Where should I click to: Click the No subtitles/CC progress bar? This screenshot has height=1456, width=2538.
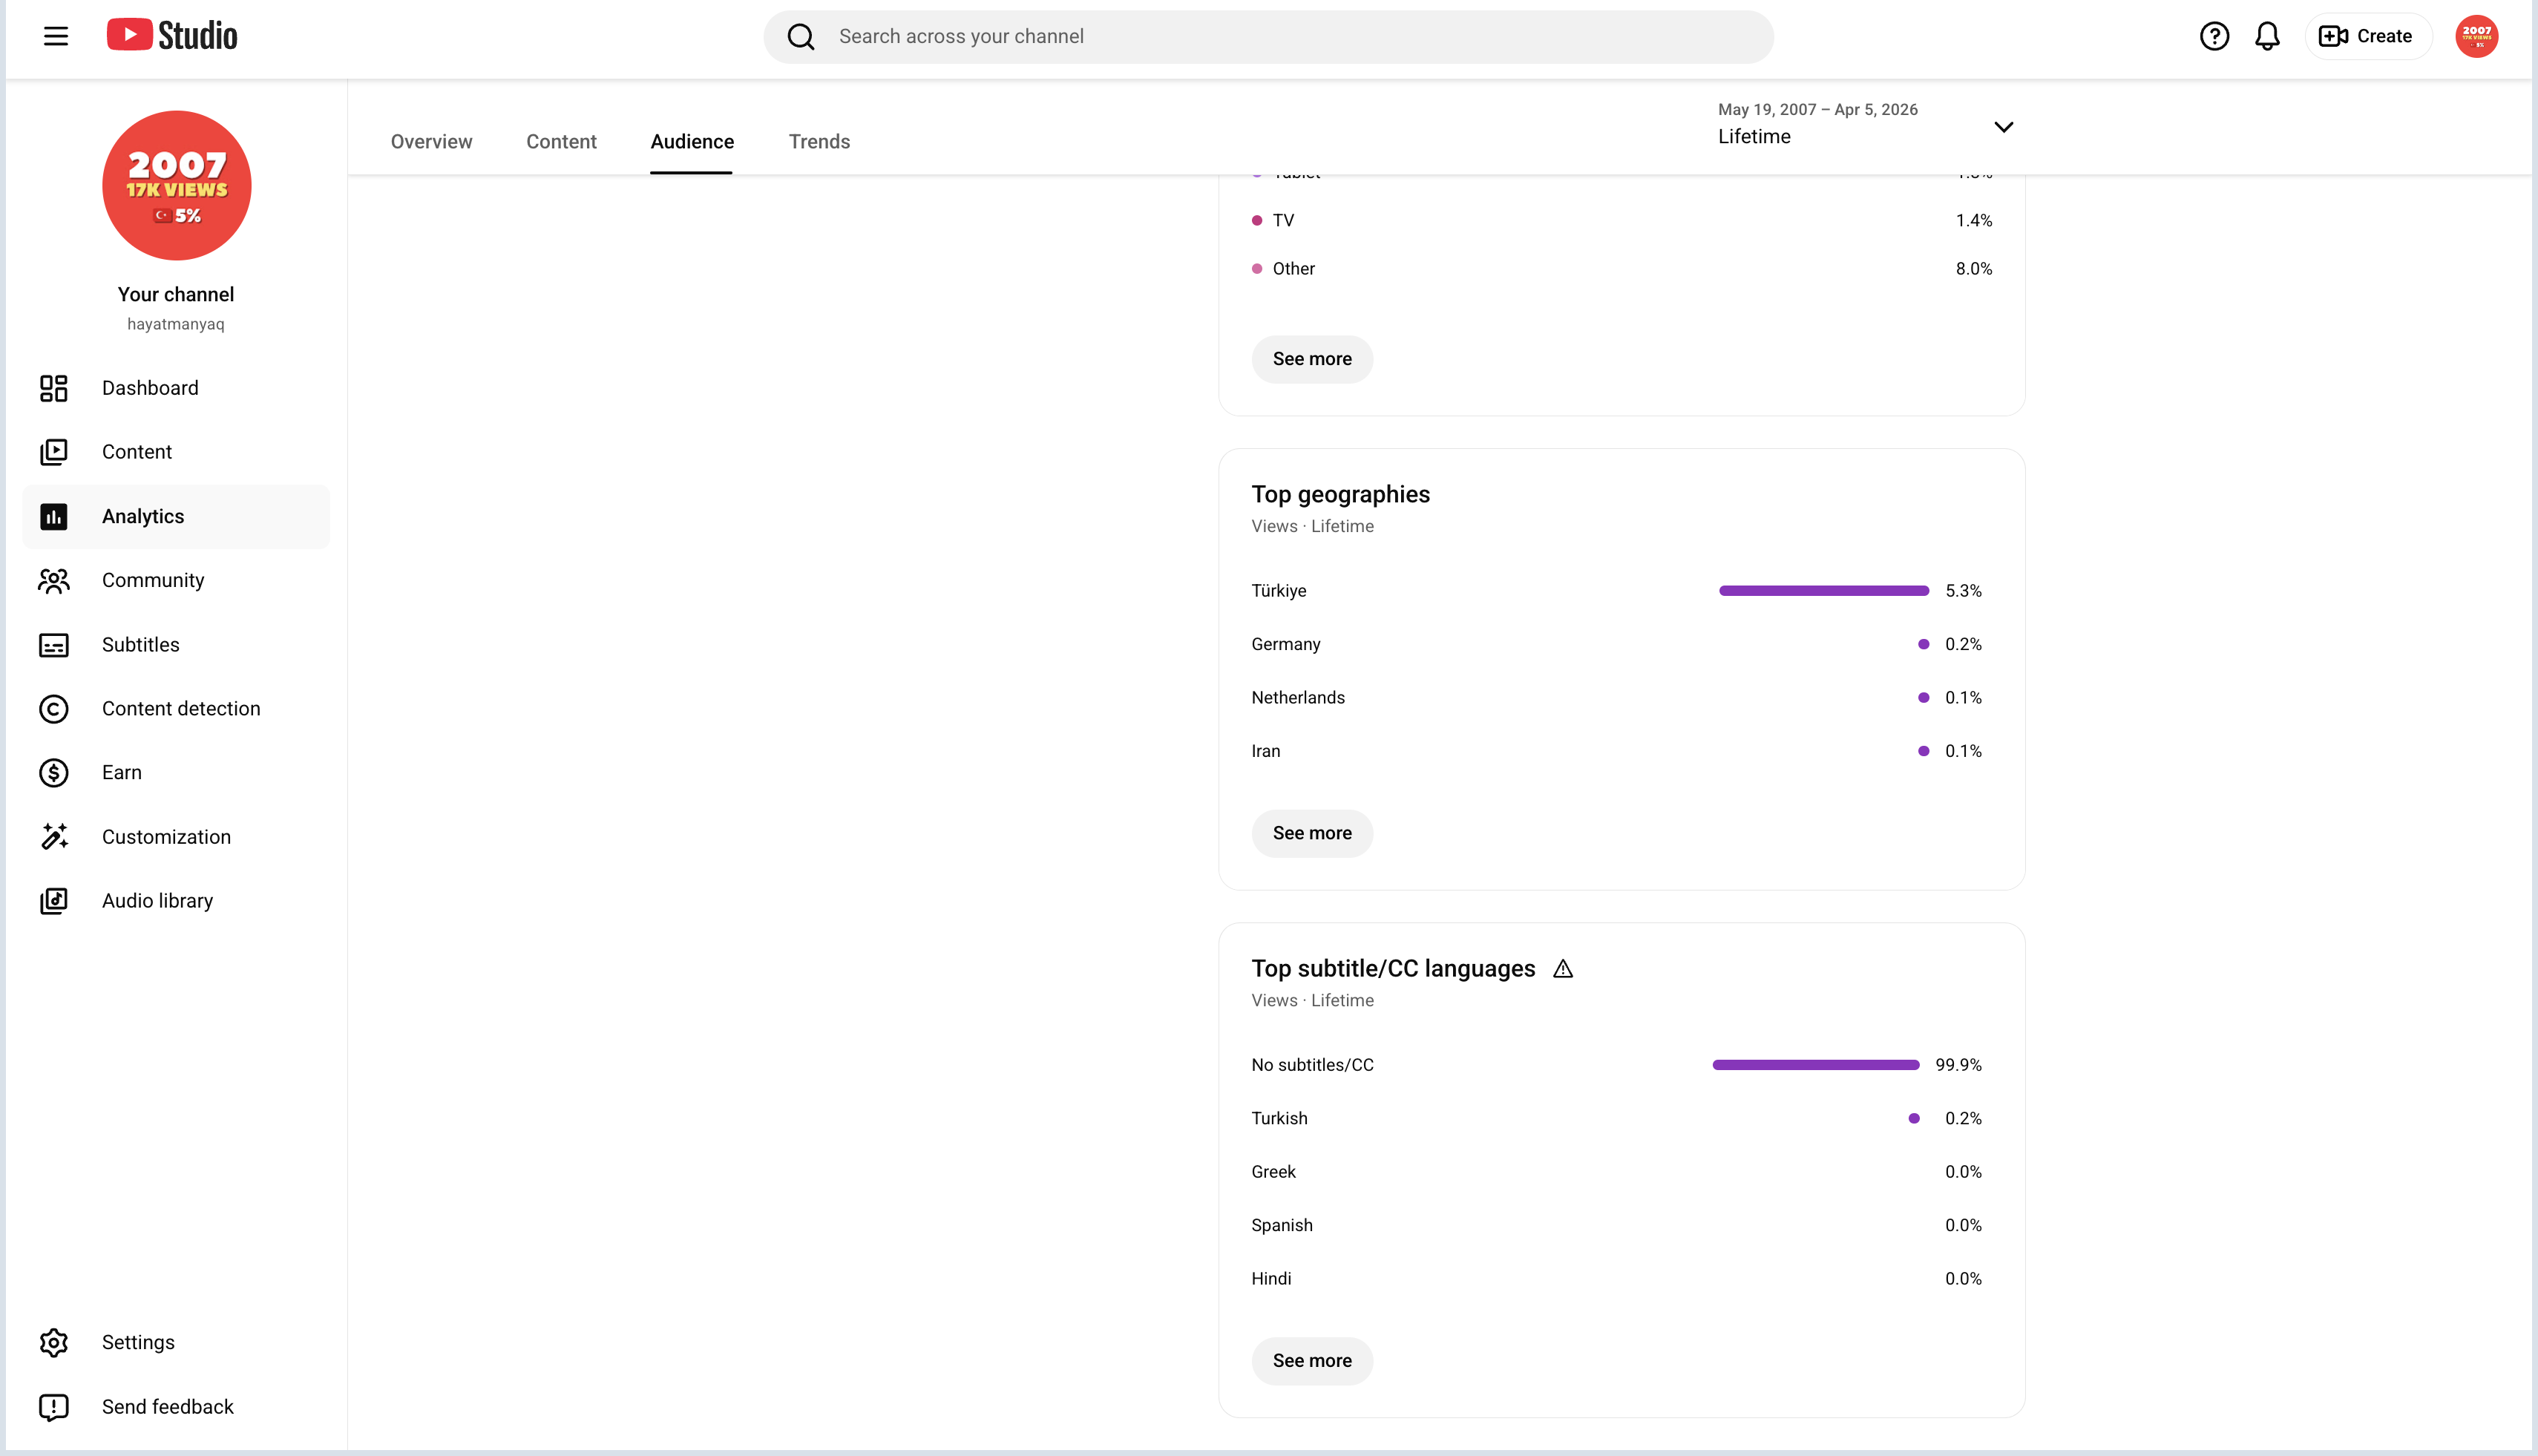1816,1065
